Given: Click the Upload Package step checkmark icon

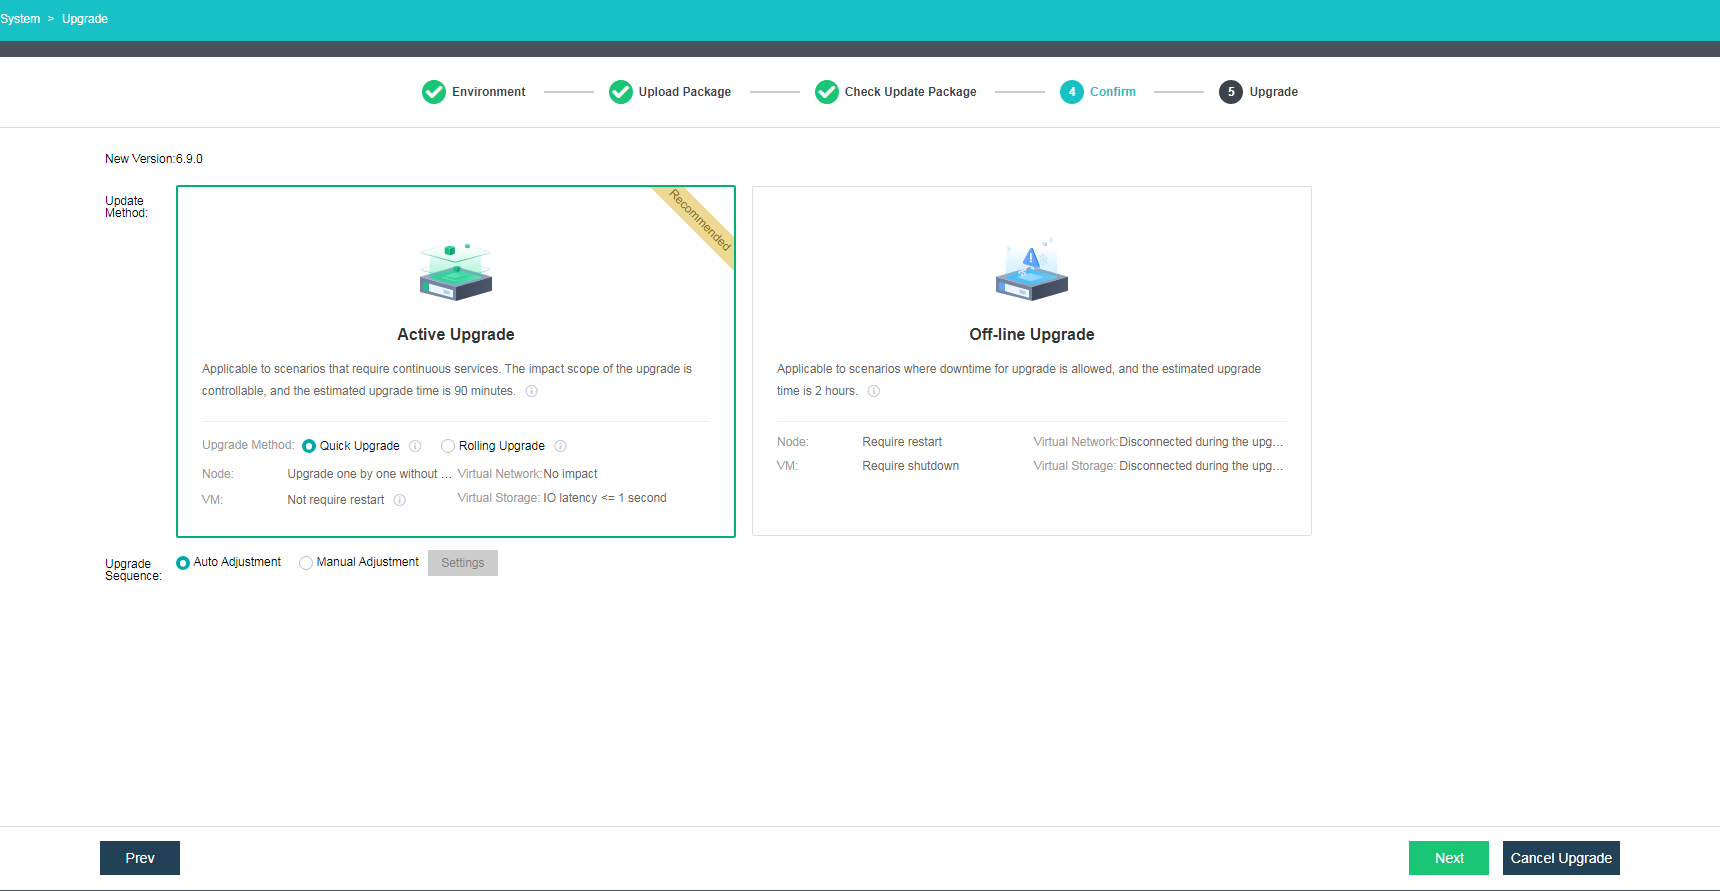Looking at the screenshot, I should point(621,92).
